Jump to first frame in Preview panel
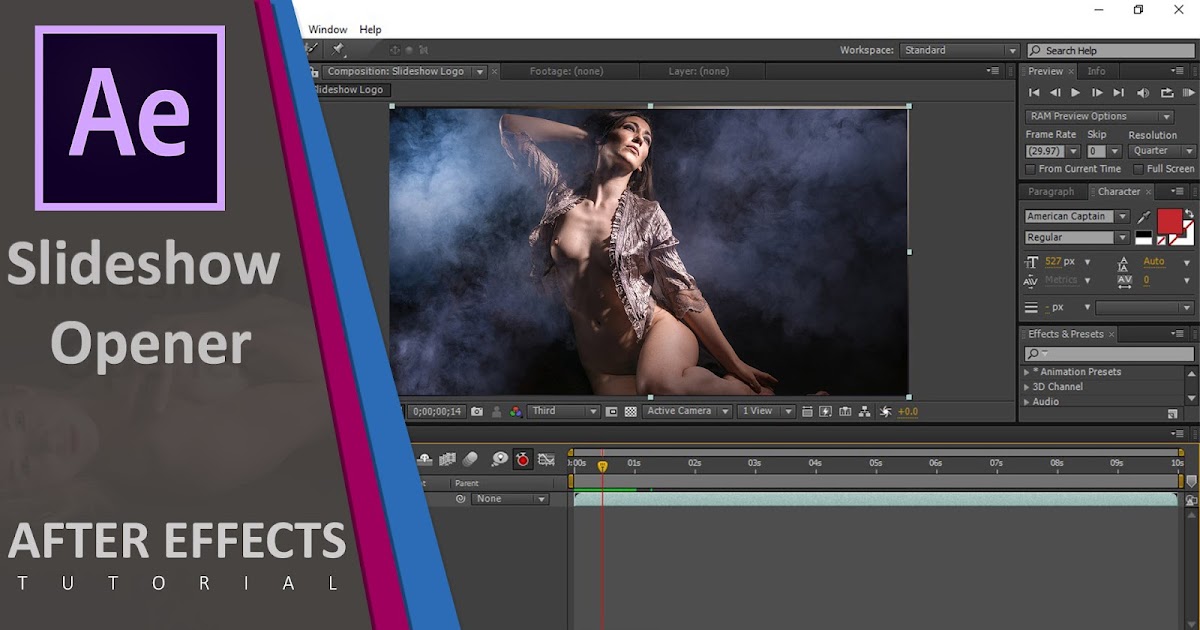The image size is (1200, 630). 1034,93
